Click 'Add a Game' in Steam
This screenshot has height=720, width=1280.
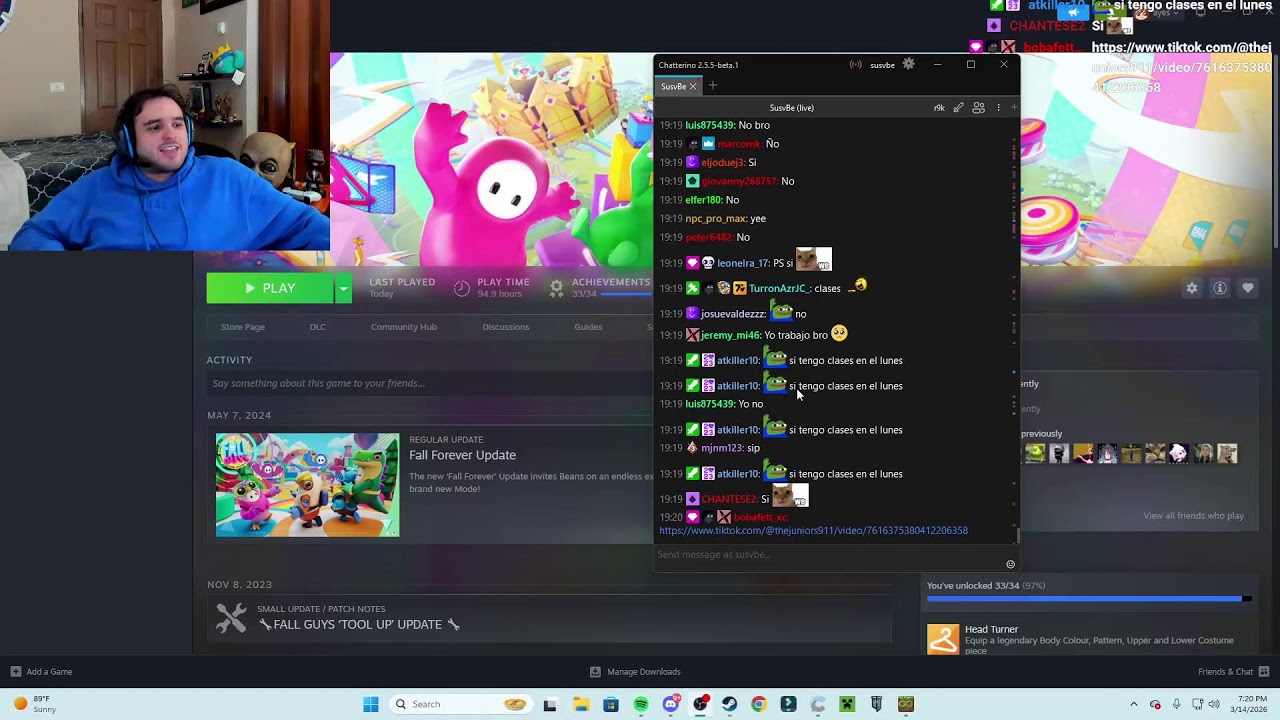click(41, 672)
